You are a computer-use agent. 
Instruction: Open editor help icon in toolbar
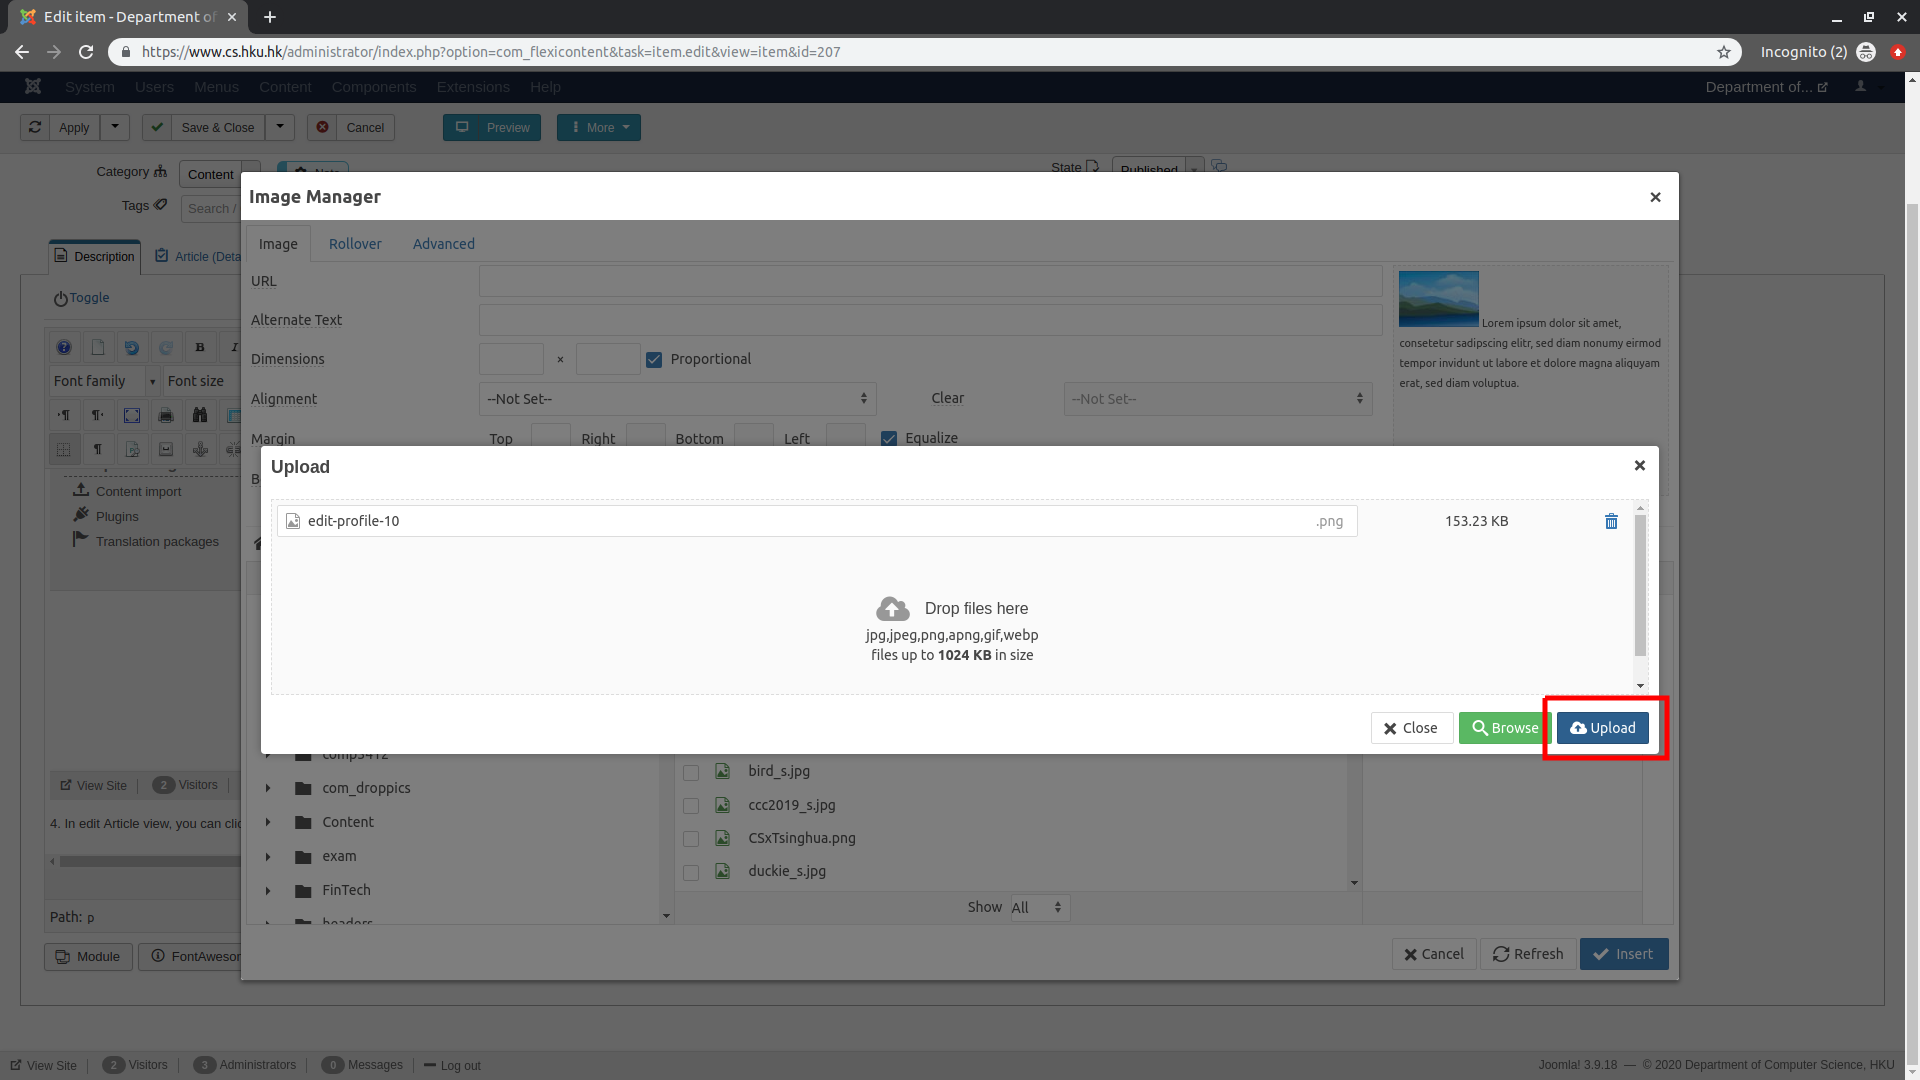tap(64, 347)
